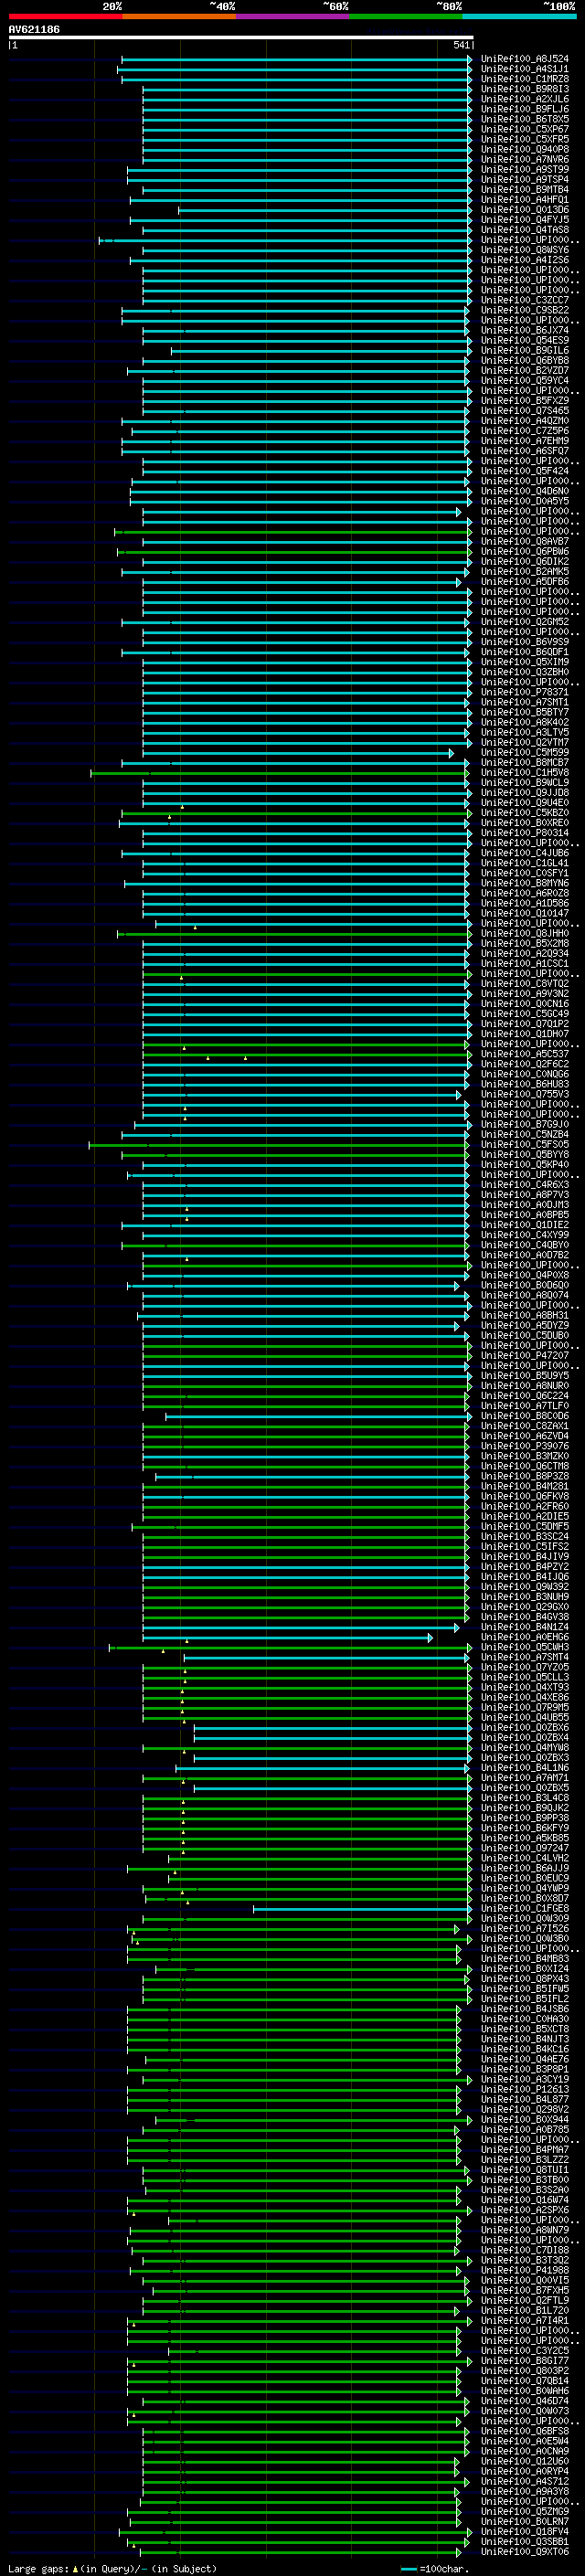
Task: Select hit UniRef100_B2VZD7
Action: tap(525, 370)
